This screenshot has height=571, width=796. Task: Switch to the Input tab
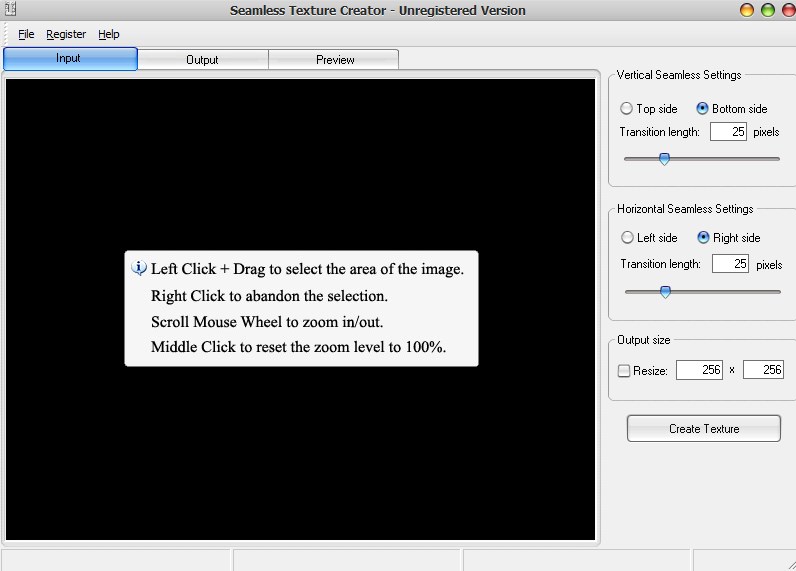pos(69,59)
